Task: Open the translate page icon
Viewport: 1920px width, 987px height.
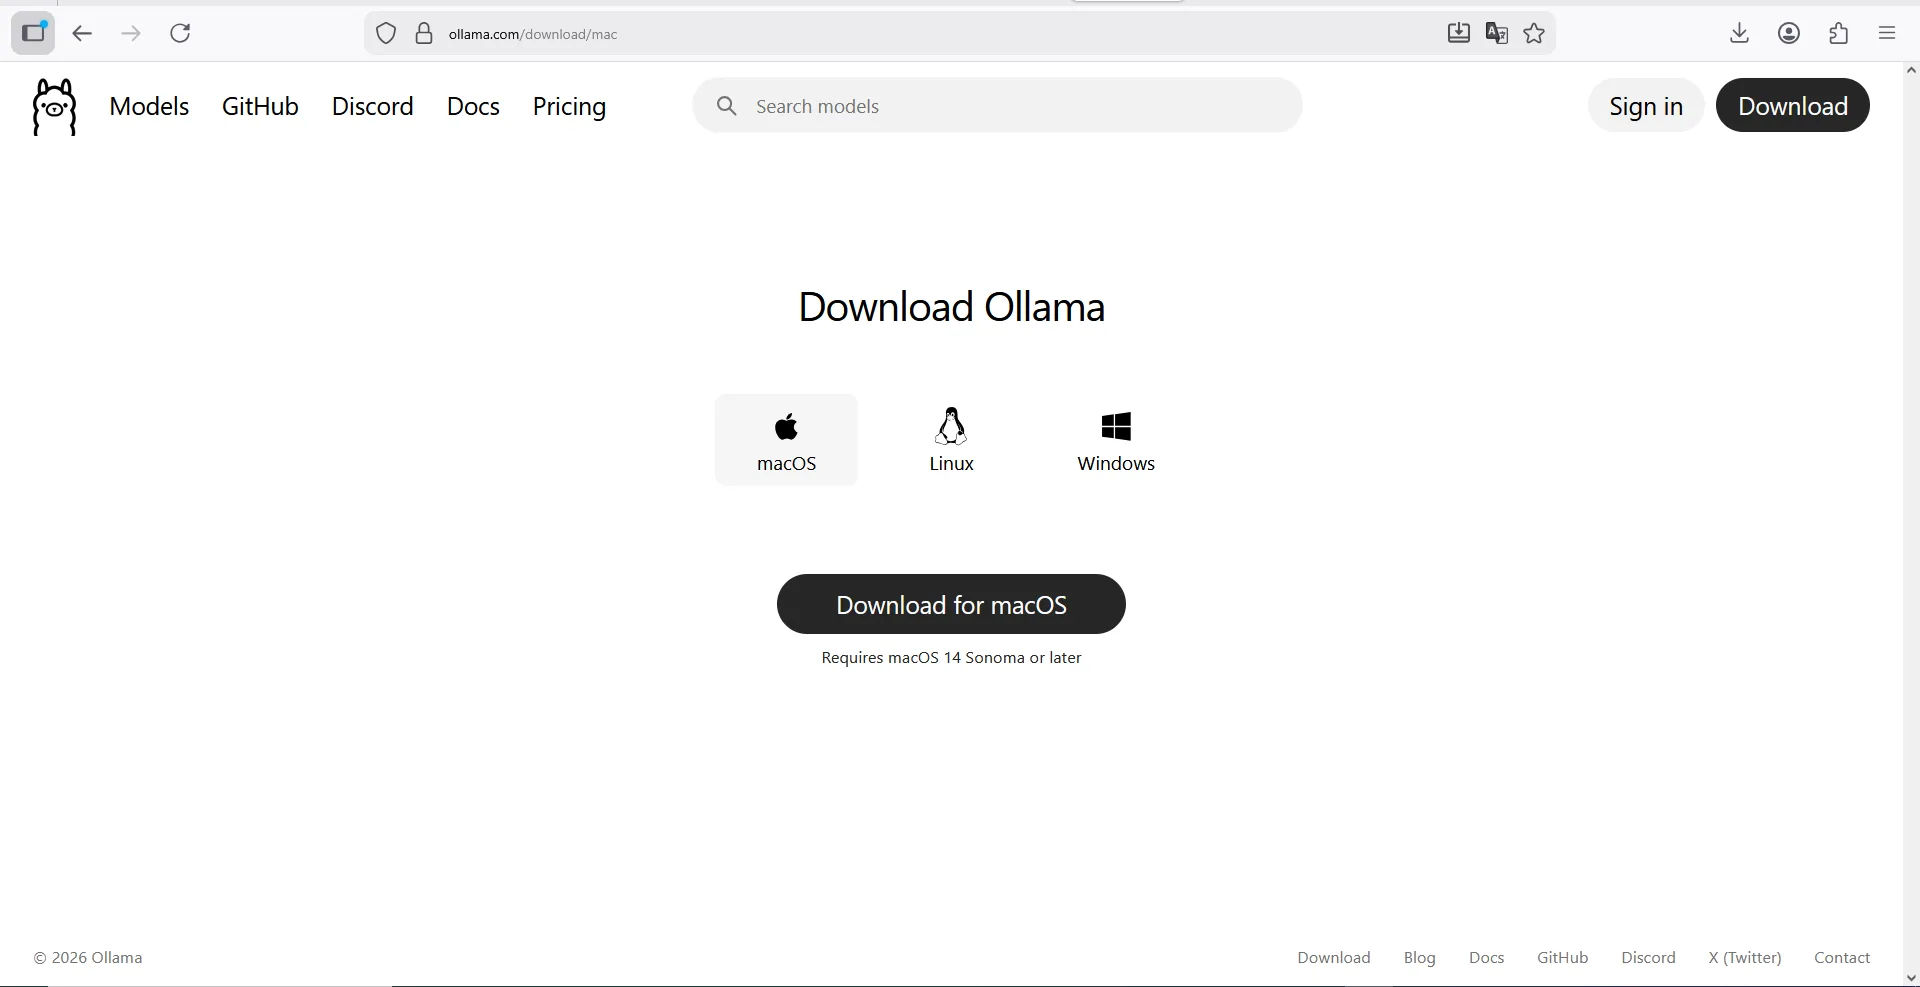Action: click(1496, 34)
